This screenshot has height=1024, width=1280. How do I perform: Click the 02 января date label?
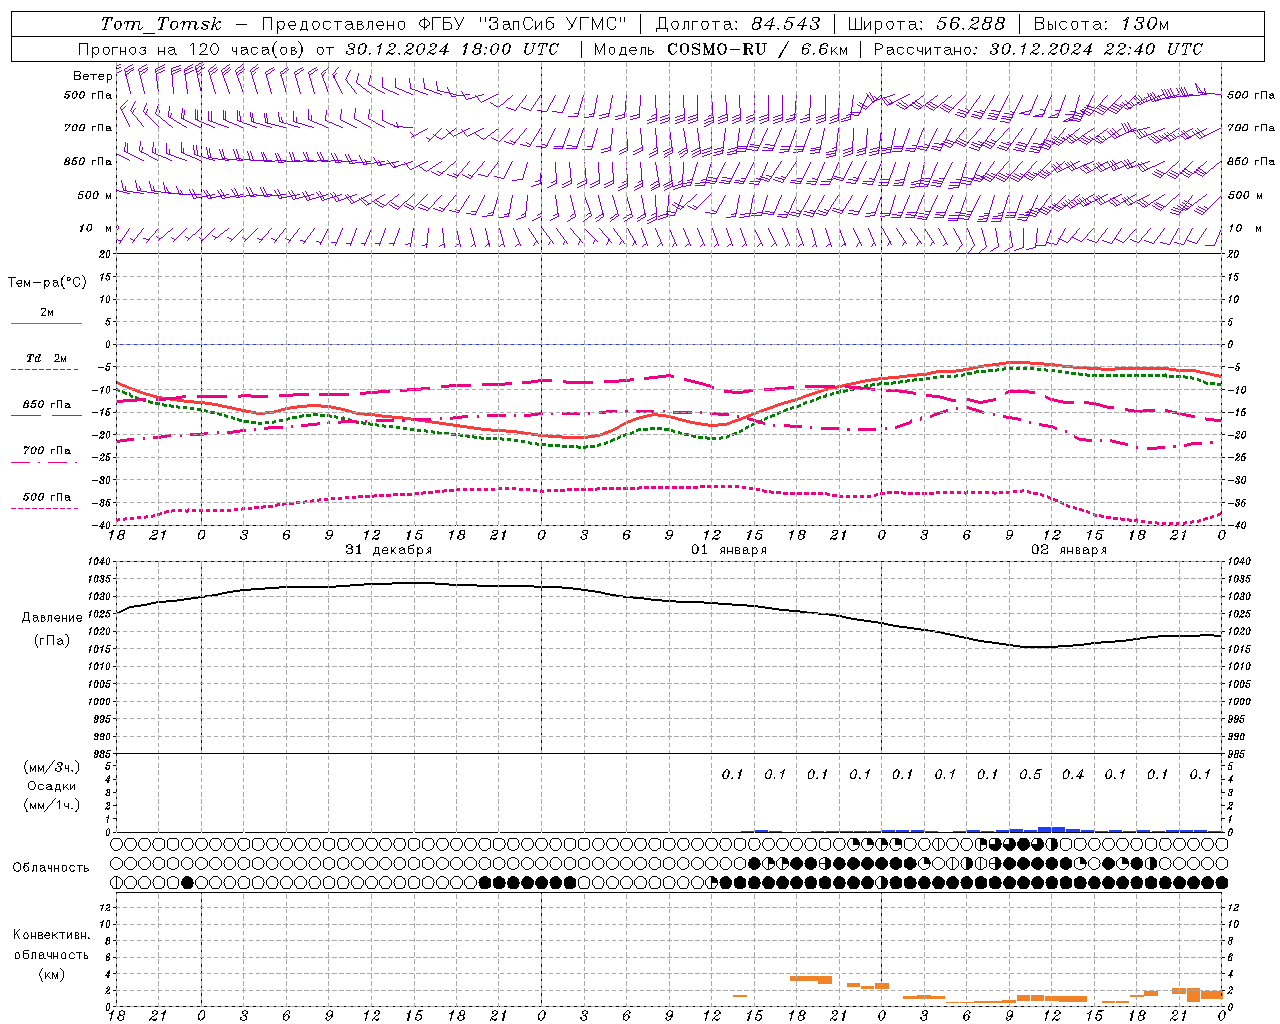[1069, 550]
